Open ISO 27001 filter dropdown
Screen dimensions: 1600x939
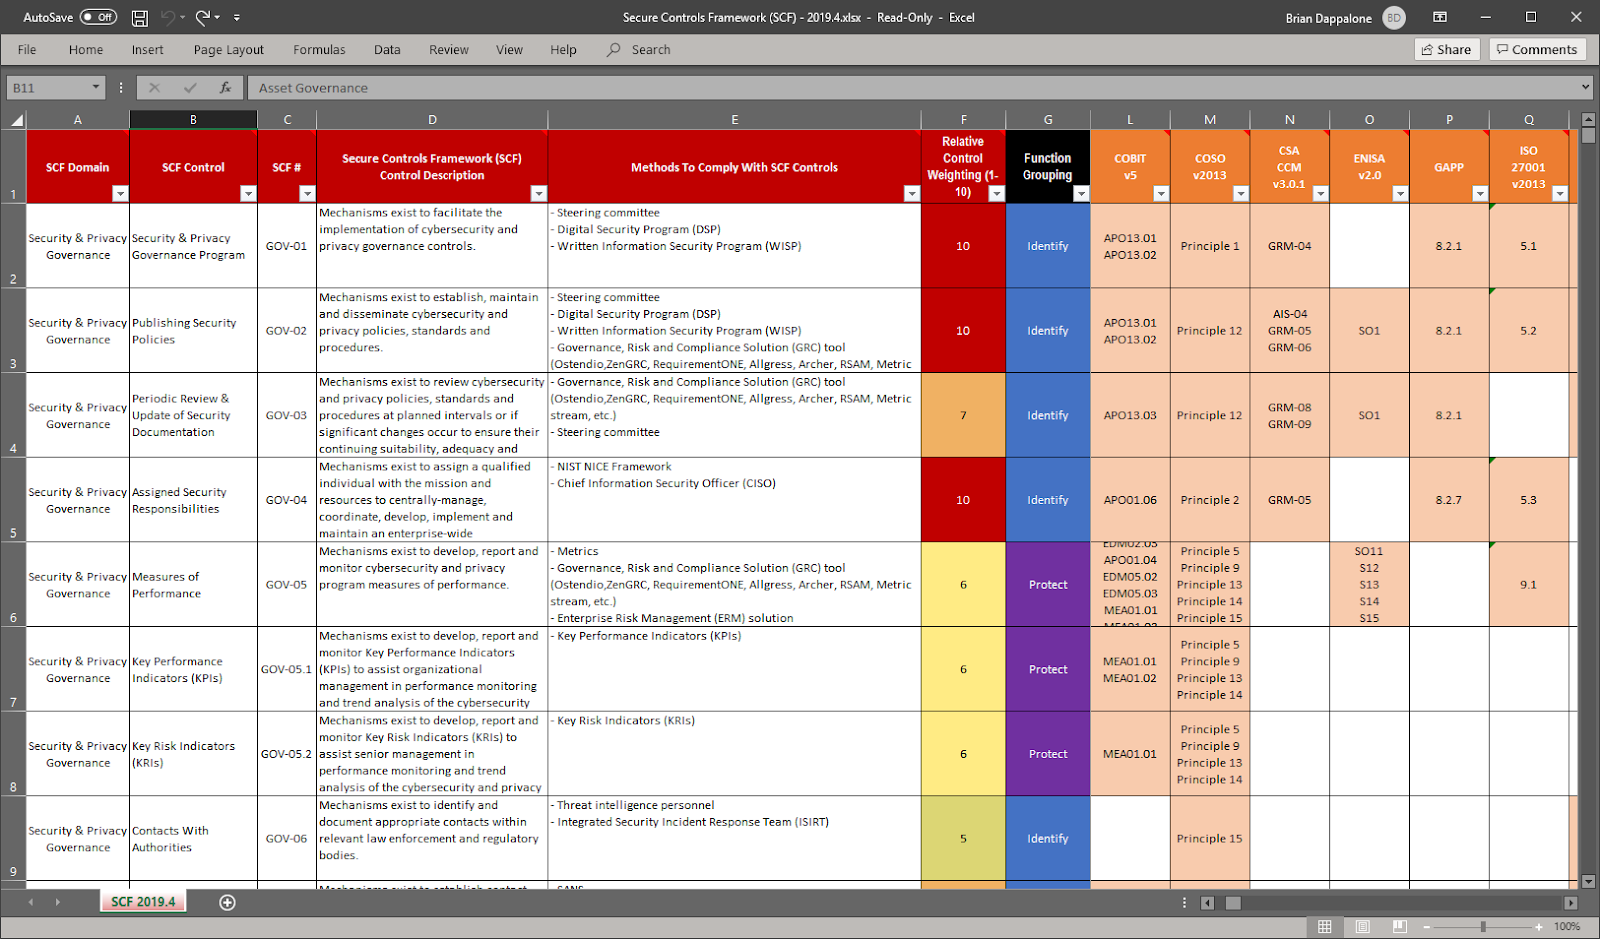point(1559,194)
